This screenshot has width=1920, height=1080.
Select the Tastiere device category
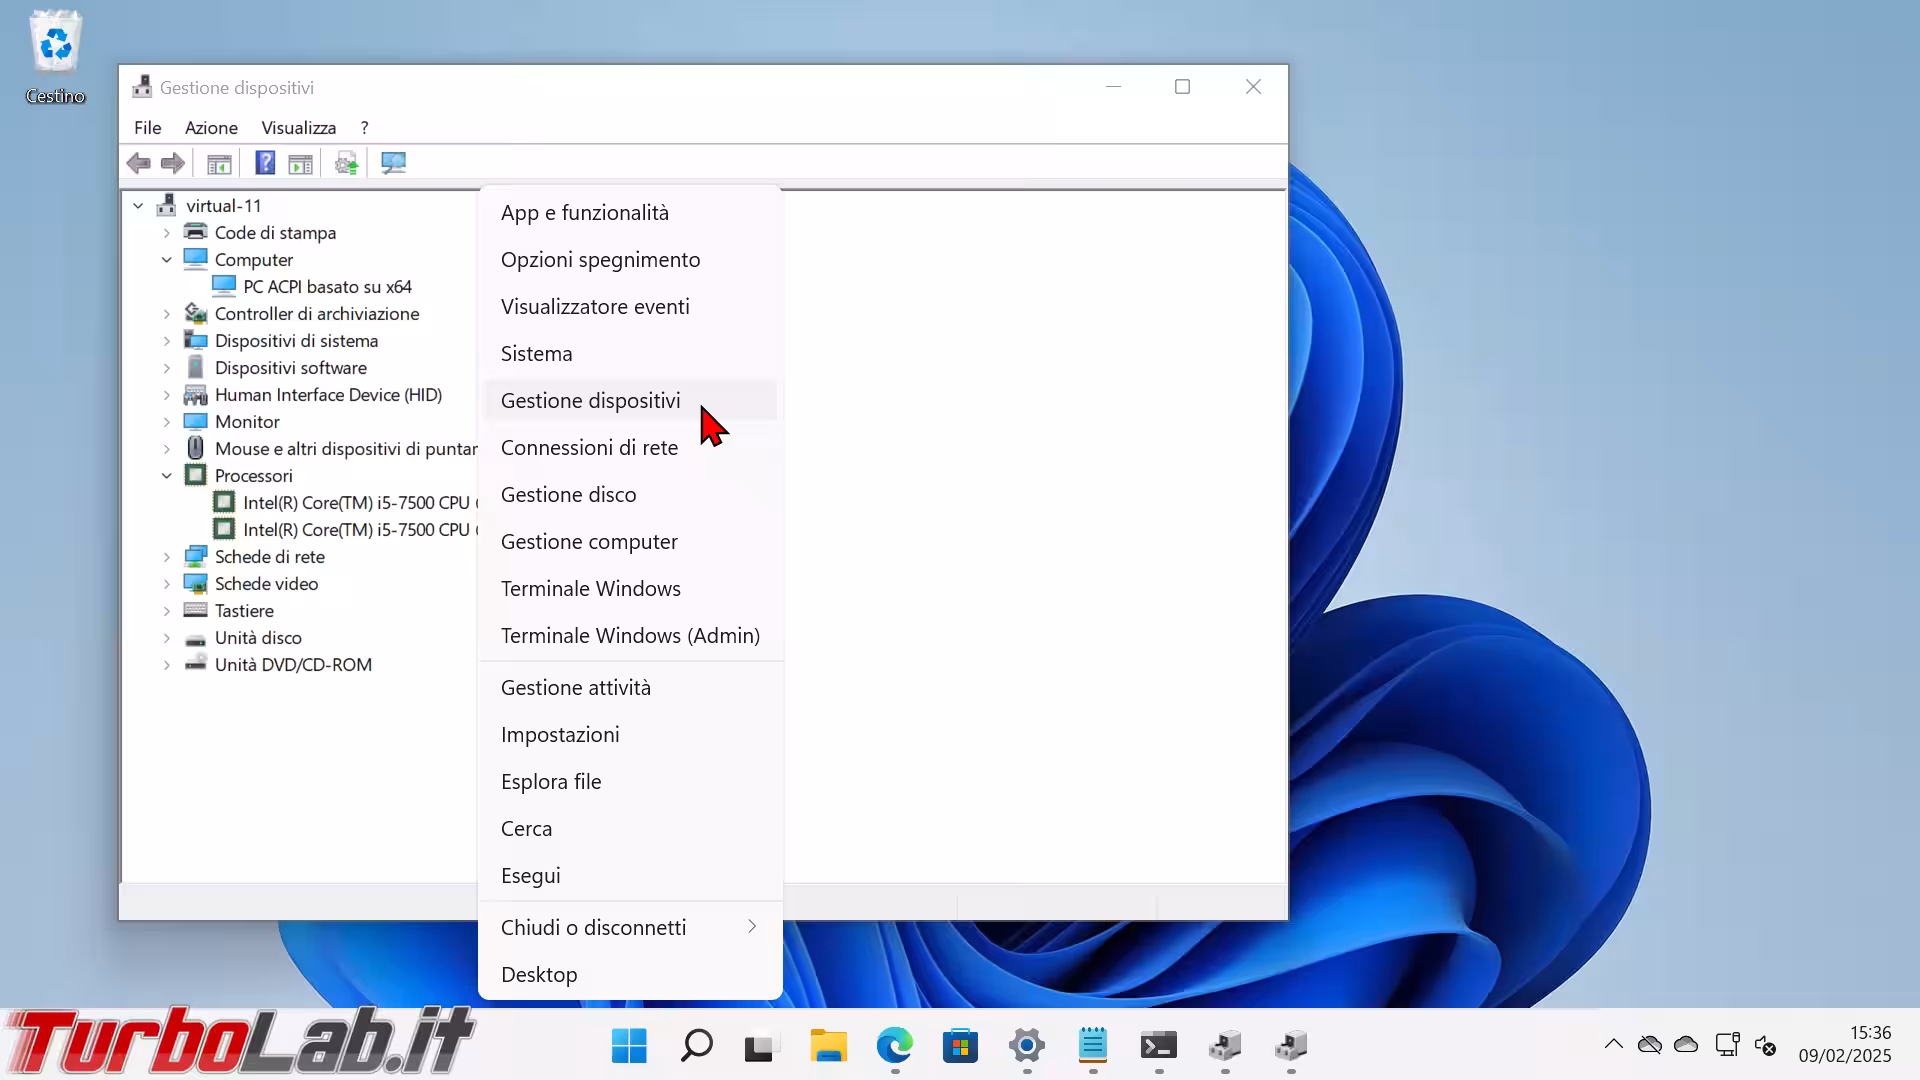pyautogui.click(x=244, y=611)
